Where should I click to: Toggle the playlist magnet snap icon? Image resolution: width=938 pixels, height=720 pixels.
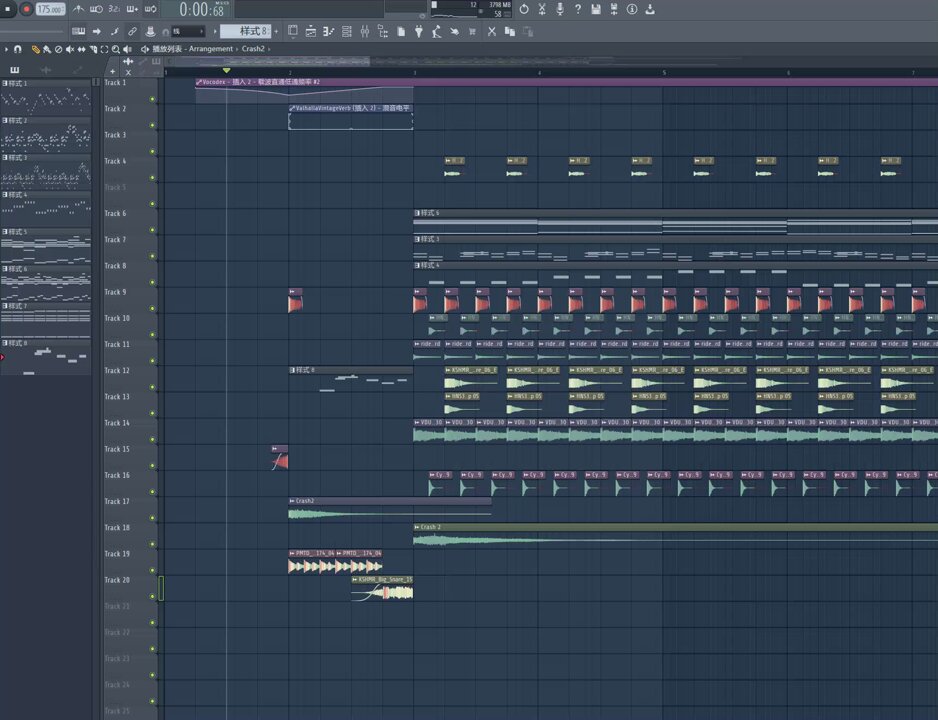pyautogui.click(x=17, y=49)
